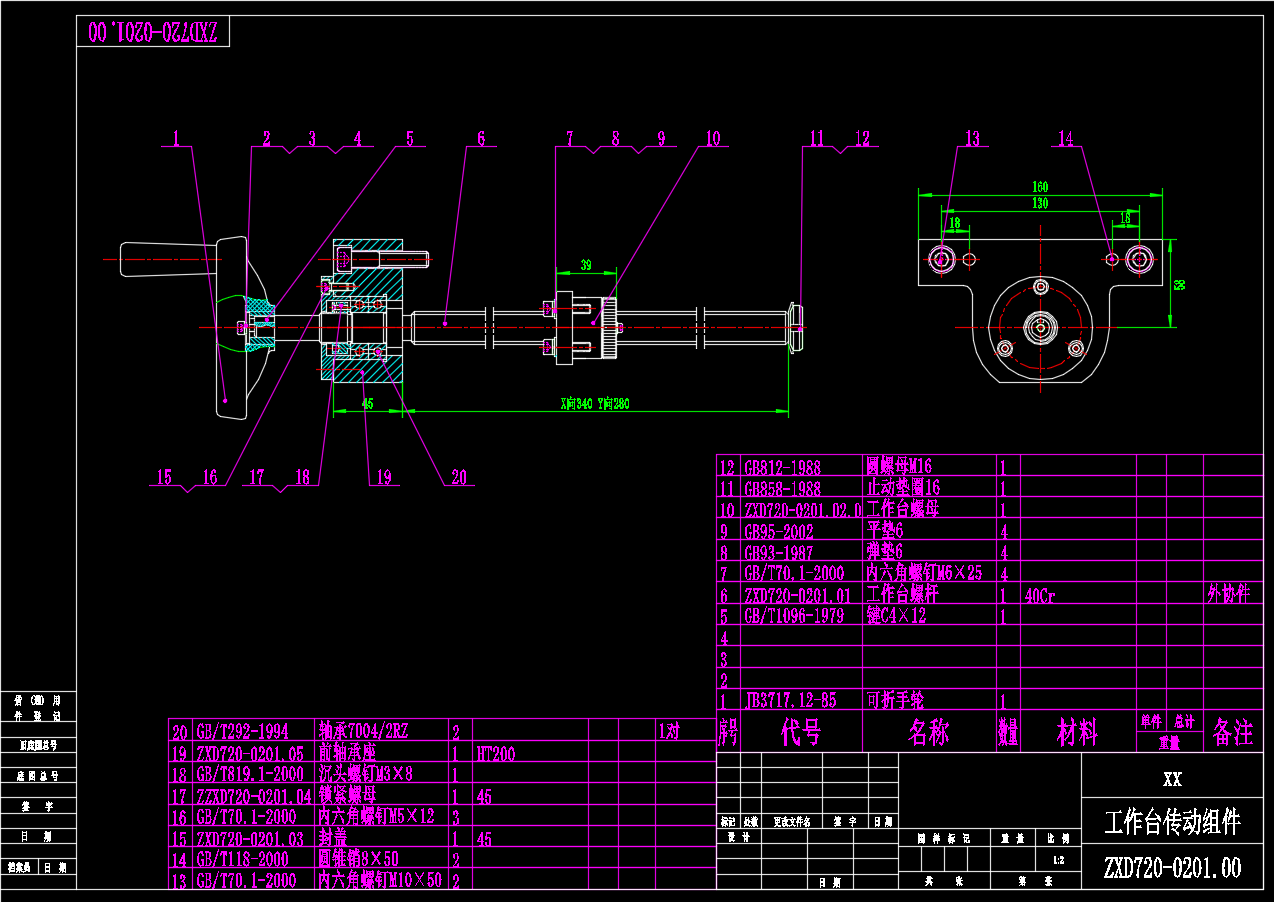Select the HT200 material cell
This screenshot has width=1274, height=902.
tap(496, 753)
